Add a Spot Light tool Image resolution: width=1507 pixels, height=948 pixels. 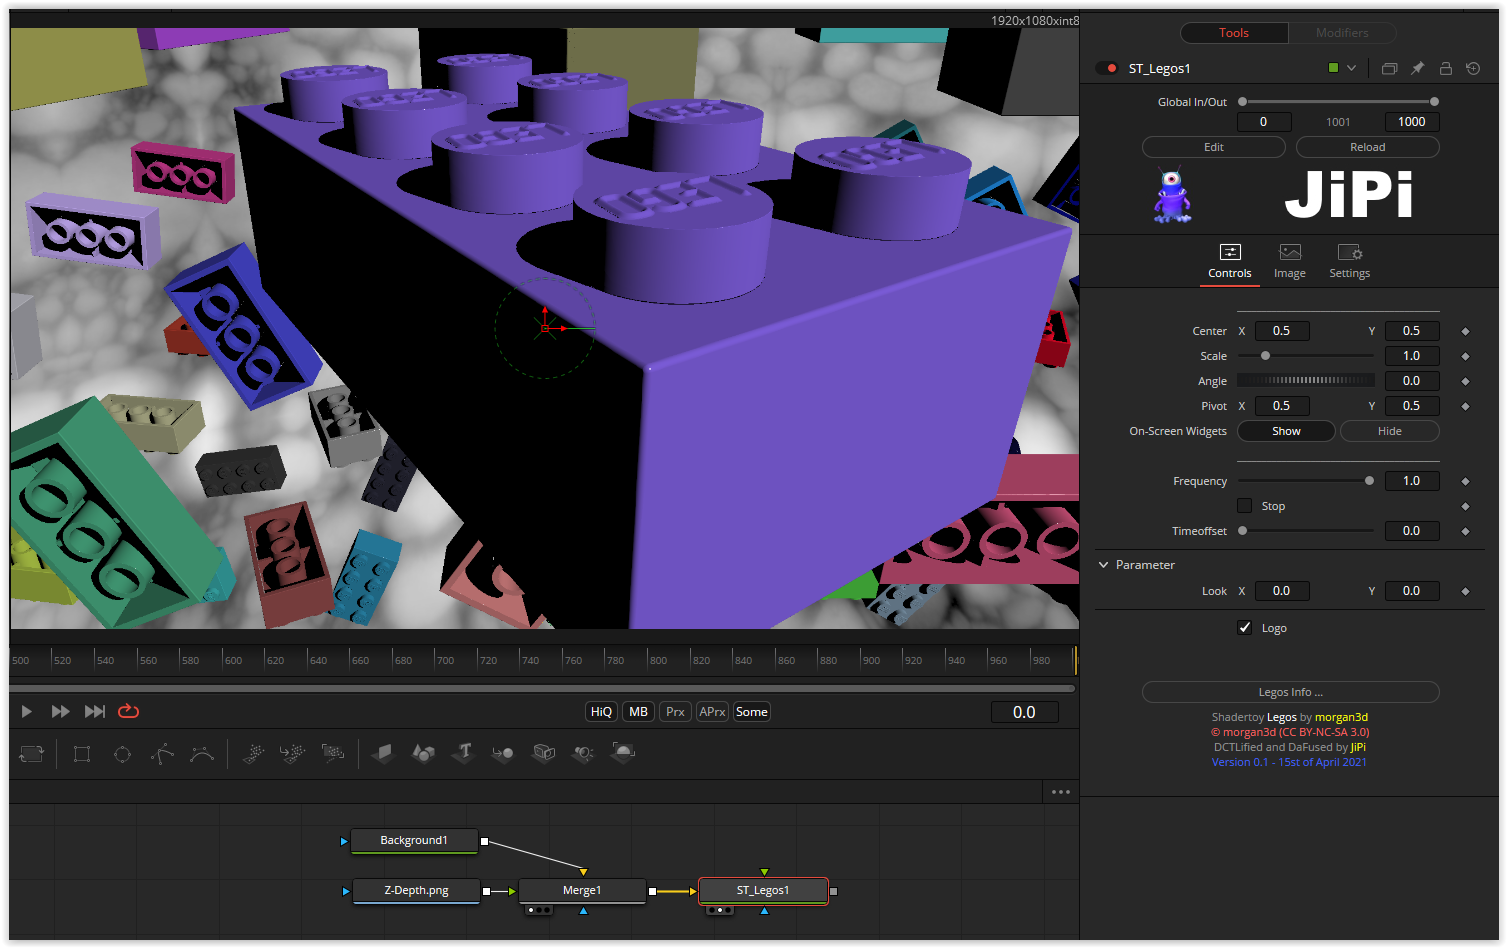(583, 753)
